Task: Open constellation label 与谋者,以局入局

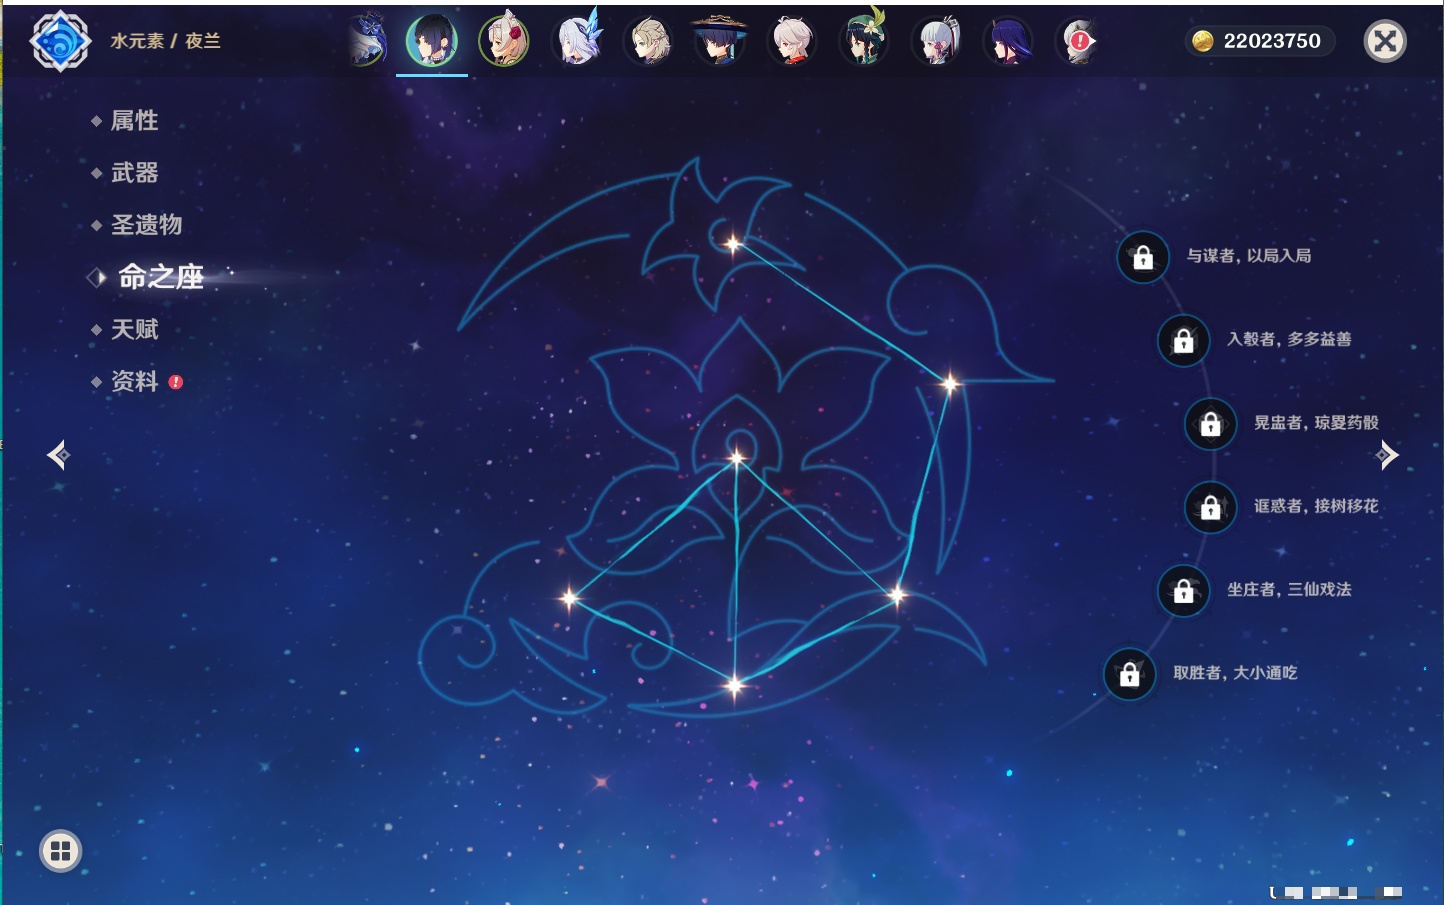Action: 1249,256
